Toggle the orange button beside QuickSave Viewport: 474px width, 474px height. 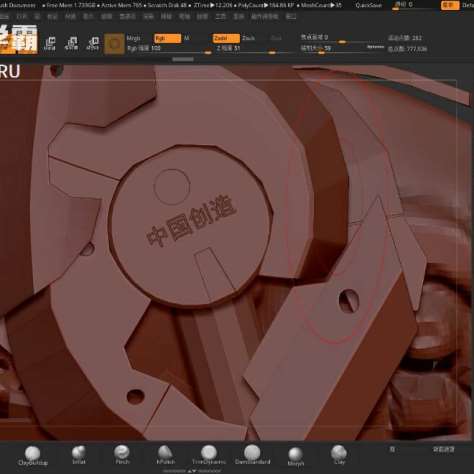click(x=450, y=5)
